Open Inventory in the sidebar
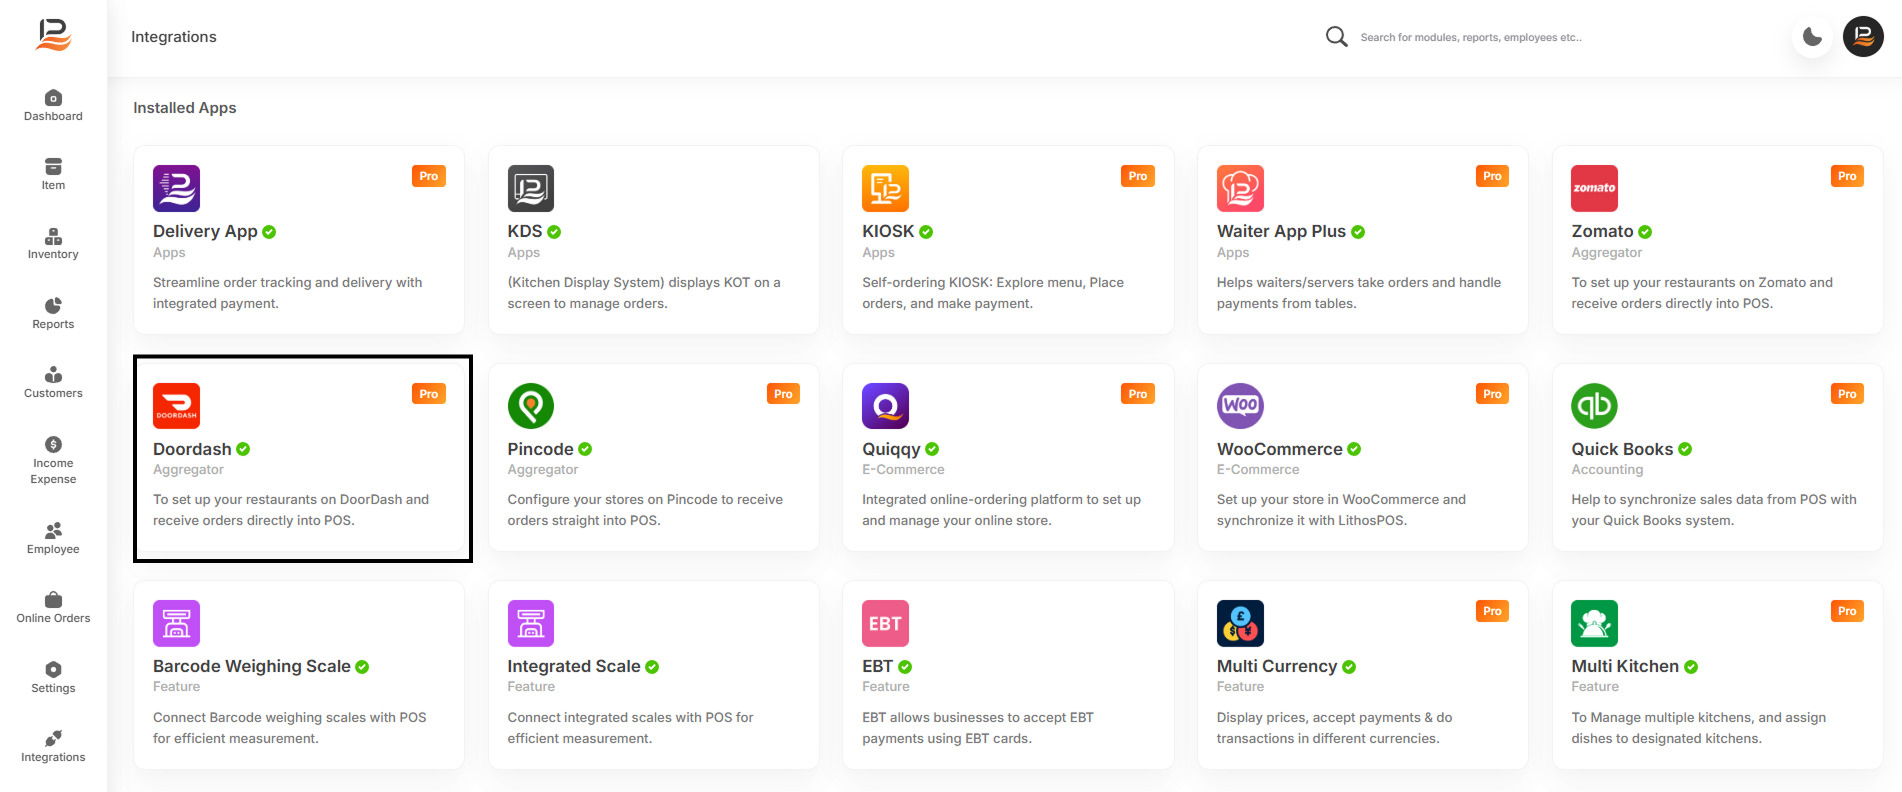The image size is (1902, 792). tap(53, 244)
